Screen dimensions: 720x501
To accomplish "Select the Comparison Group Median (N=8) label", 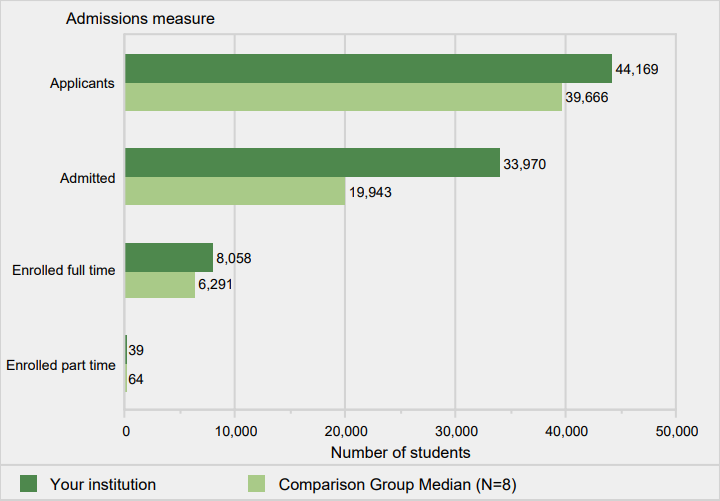I will point(397,484).
